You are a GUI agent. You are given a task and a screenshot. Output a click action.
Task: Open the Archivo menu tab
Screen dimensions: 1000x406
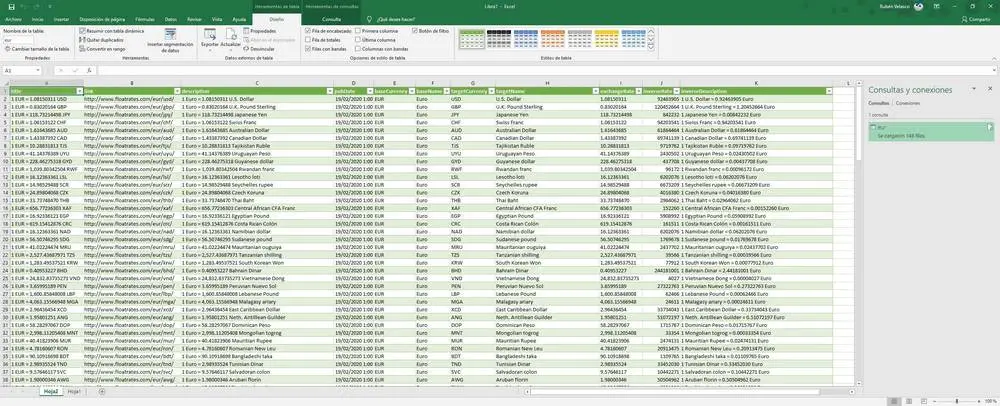click(x=13, y=20)
